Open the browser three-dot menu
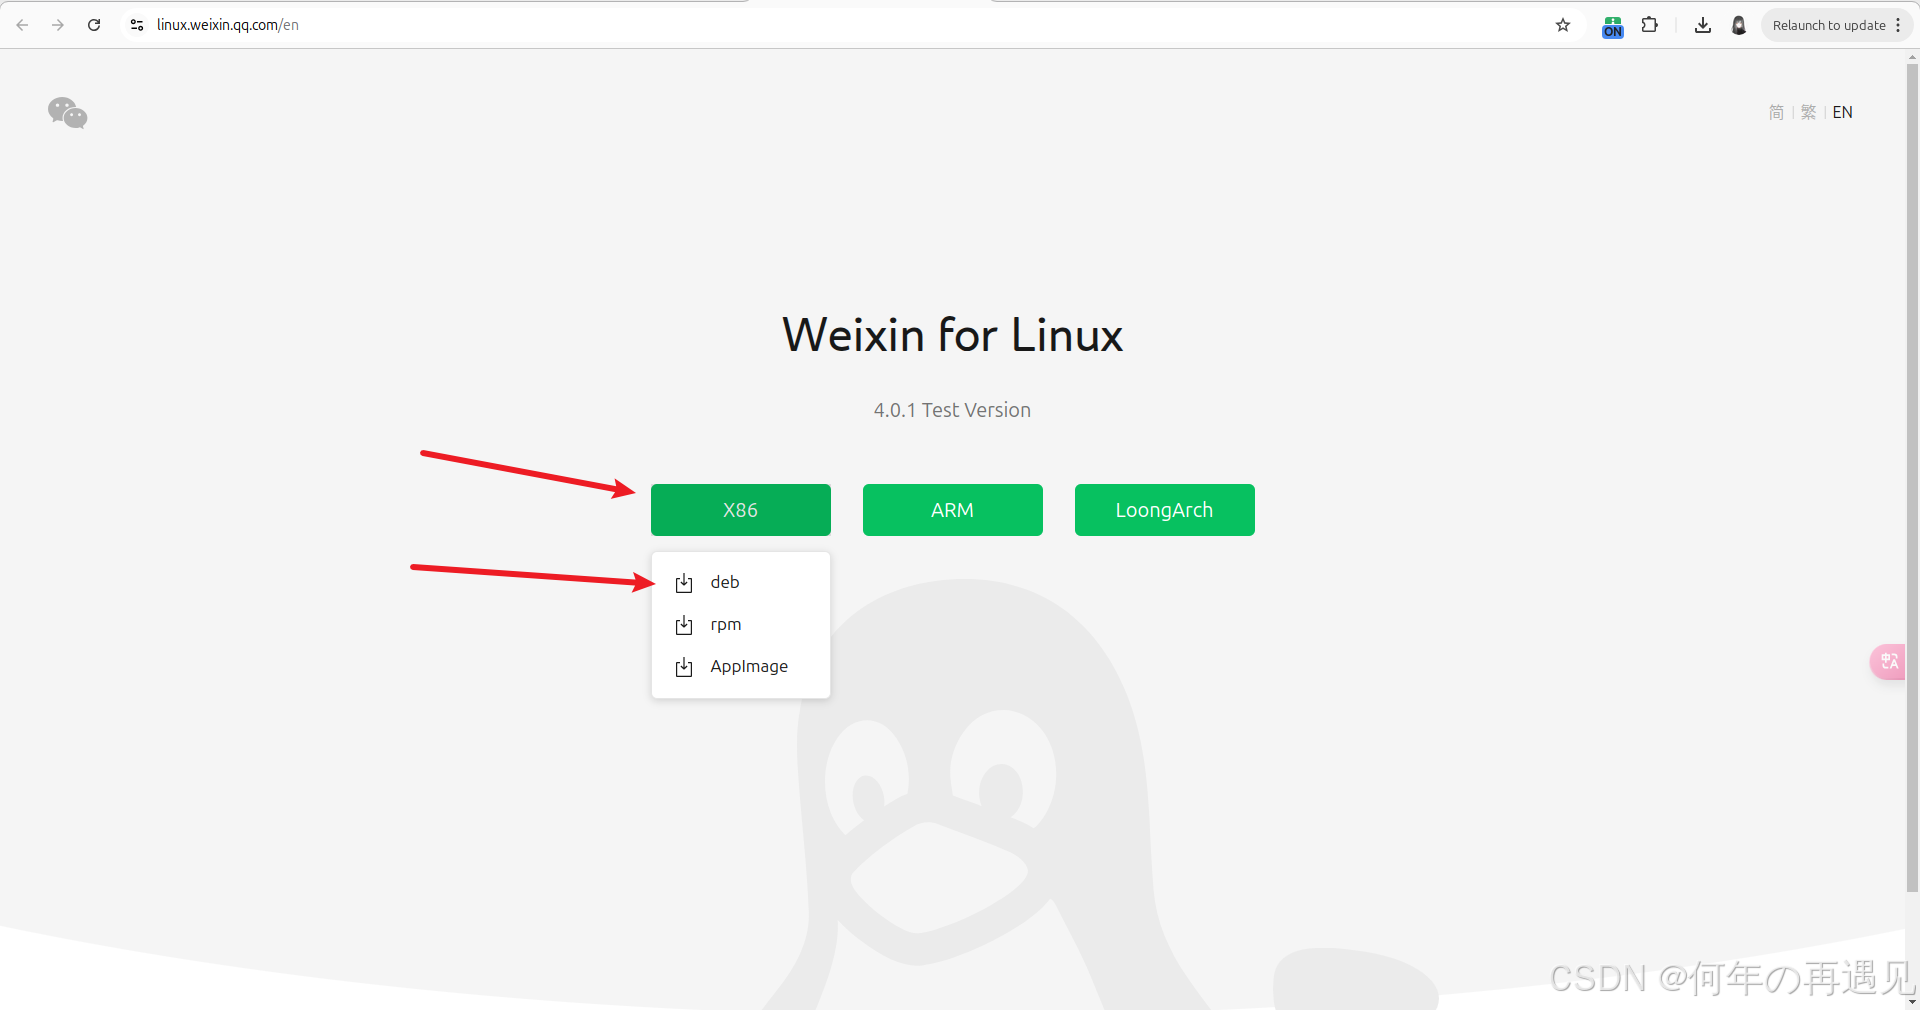1920x1010 pixels. tap(1898, 25)
